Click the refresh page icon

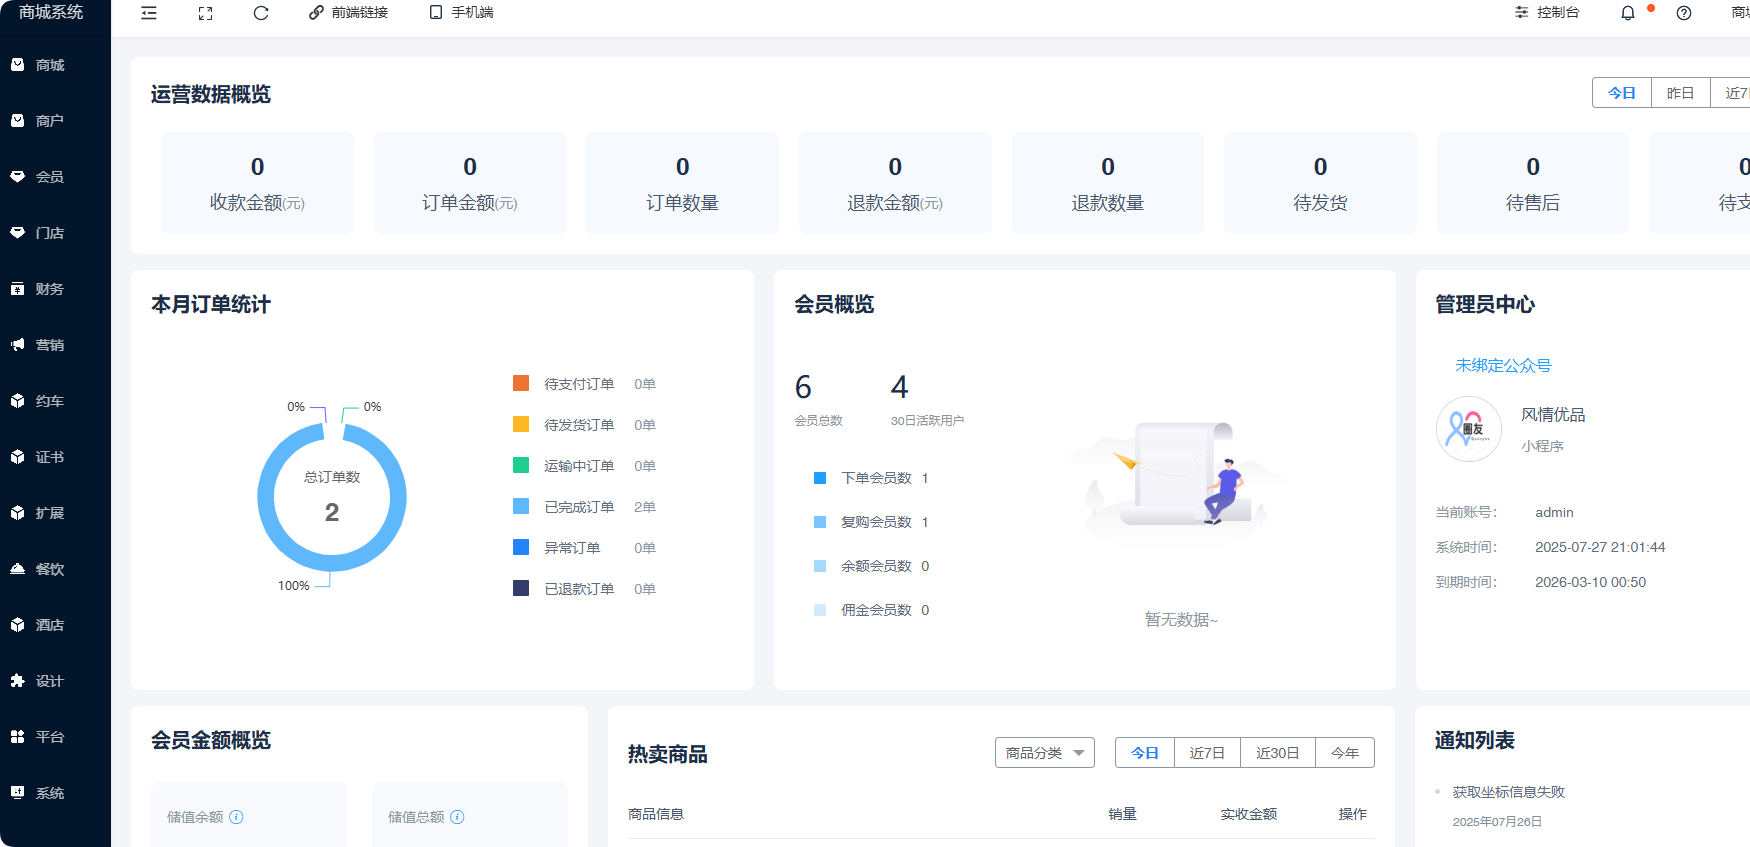coord(261,13)
